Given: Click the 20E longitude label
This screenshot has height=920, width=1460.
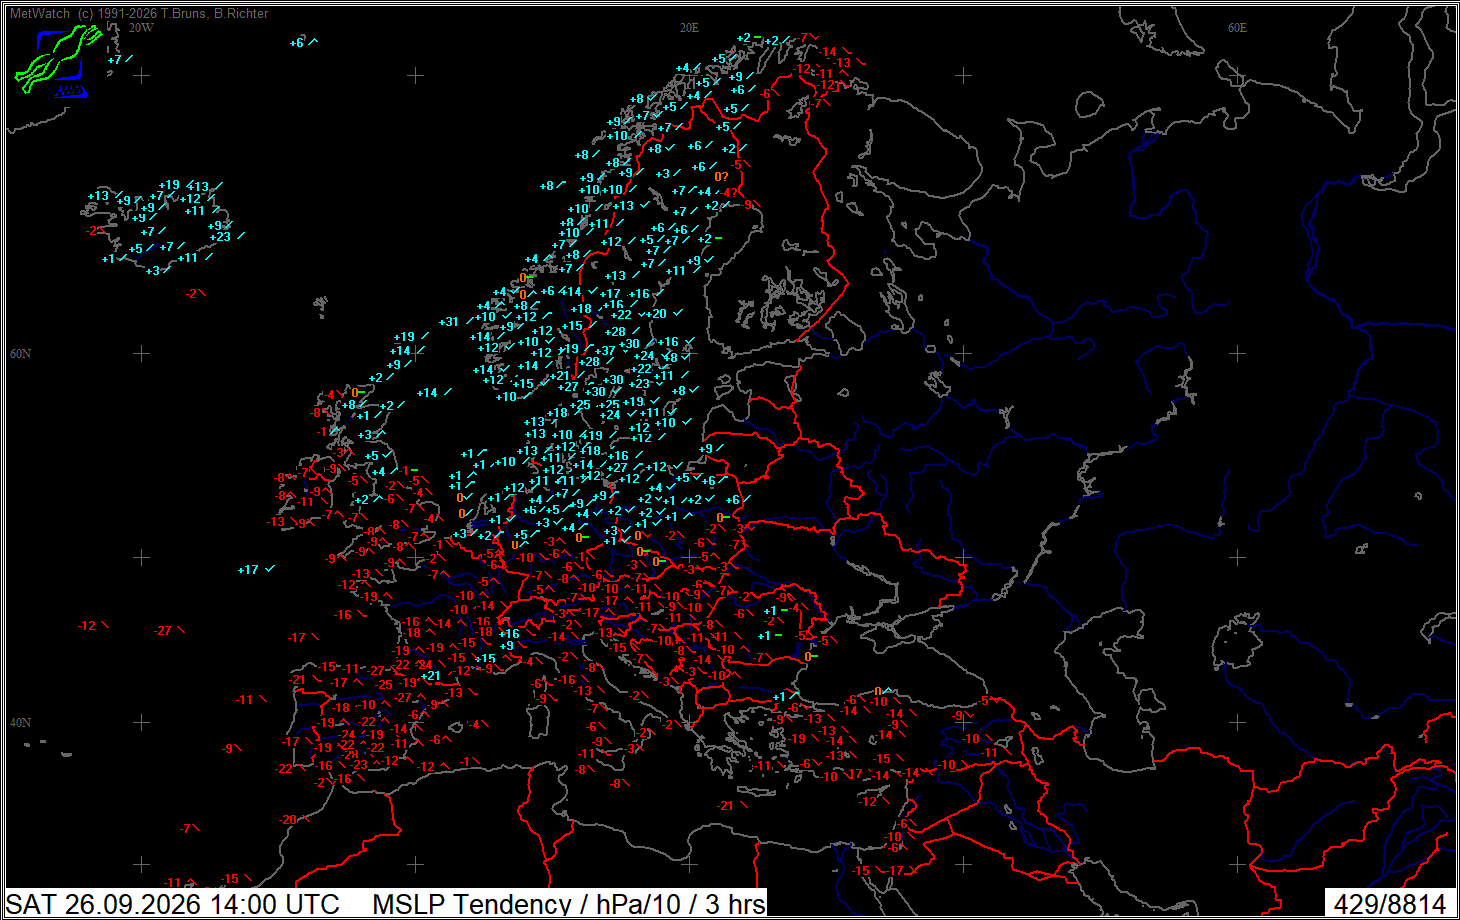Looking at the screenshot, I should (x=689, y=28).
